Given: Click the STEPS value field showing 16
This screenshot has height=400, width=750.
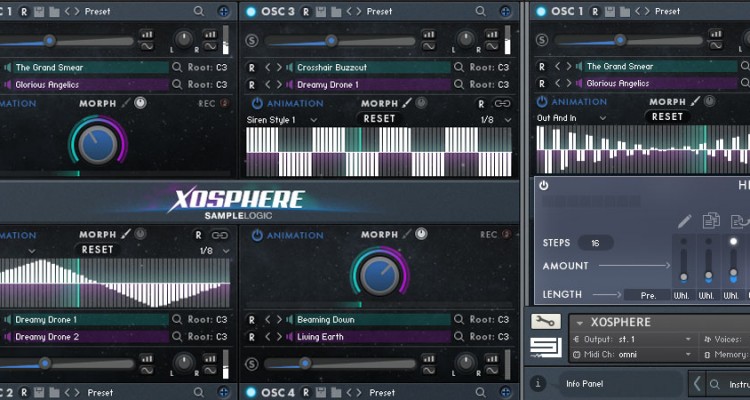Looking at the screenshot, I should click(595, 243).
